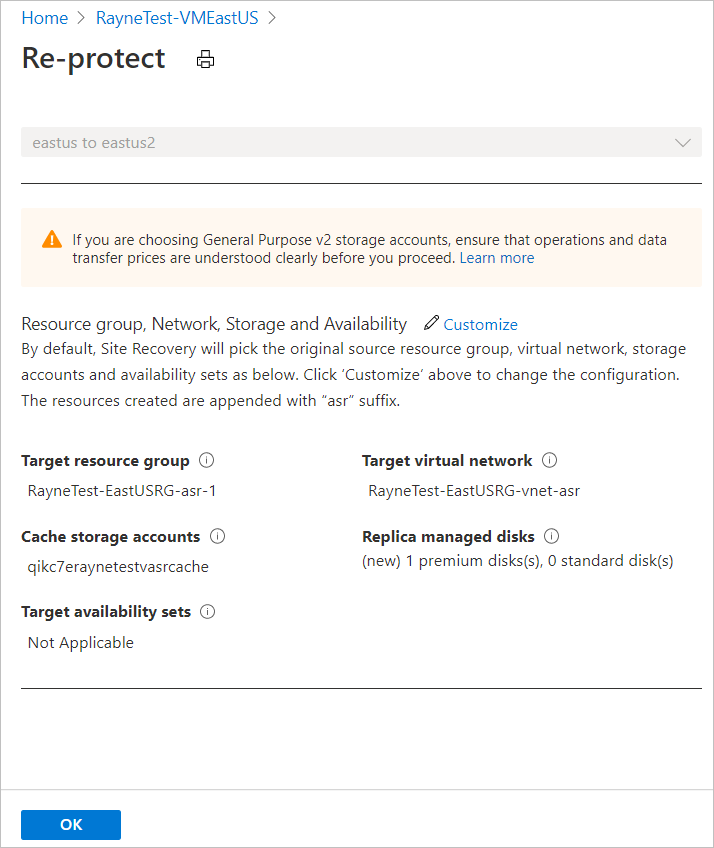Click the pencil icon beside Customize
714x848 pixels.
click(431, 323)
